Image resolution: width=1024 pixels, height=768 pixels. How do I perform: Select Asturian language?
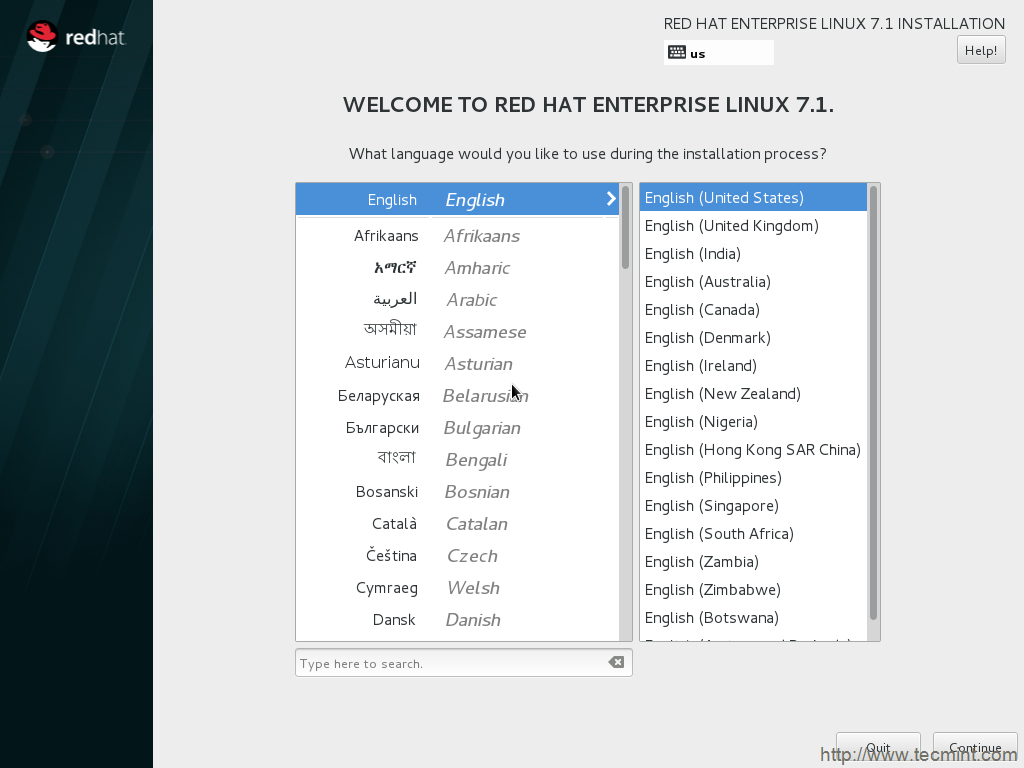457,364
